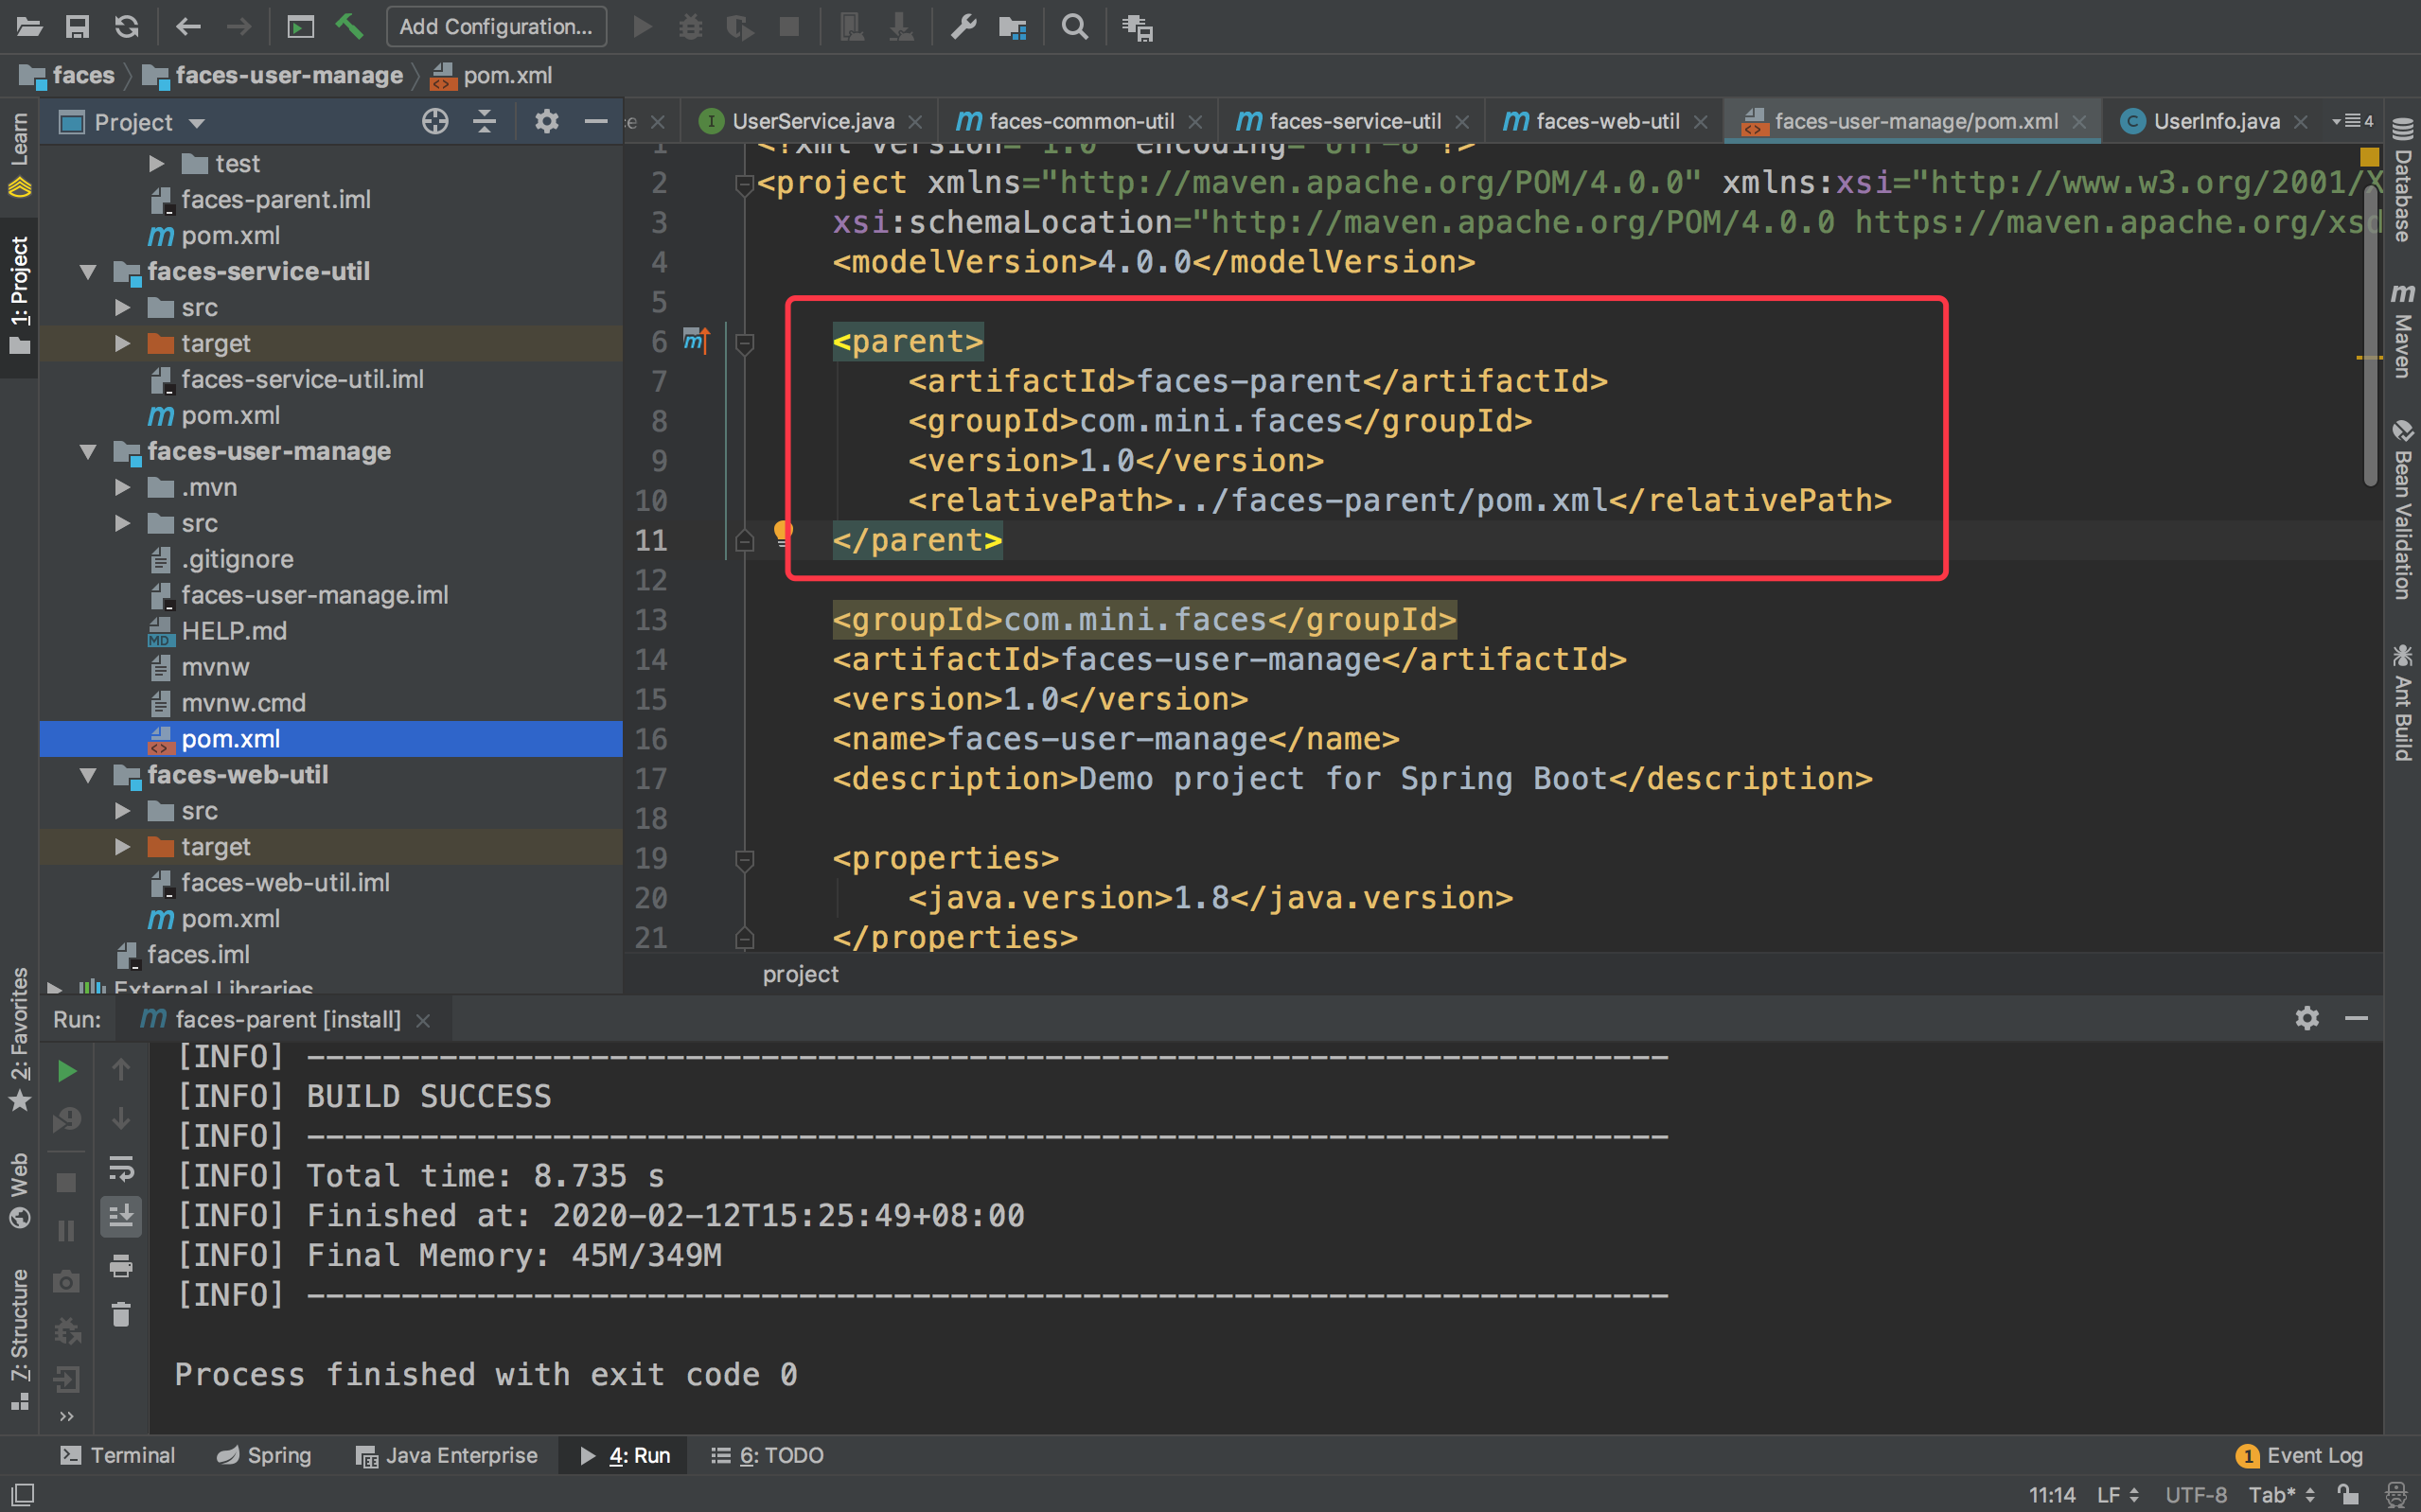Run the application using the green play toolbar icon
The height and width of the screenshot is (1512, 2421).
[x=643, y=27]
